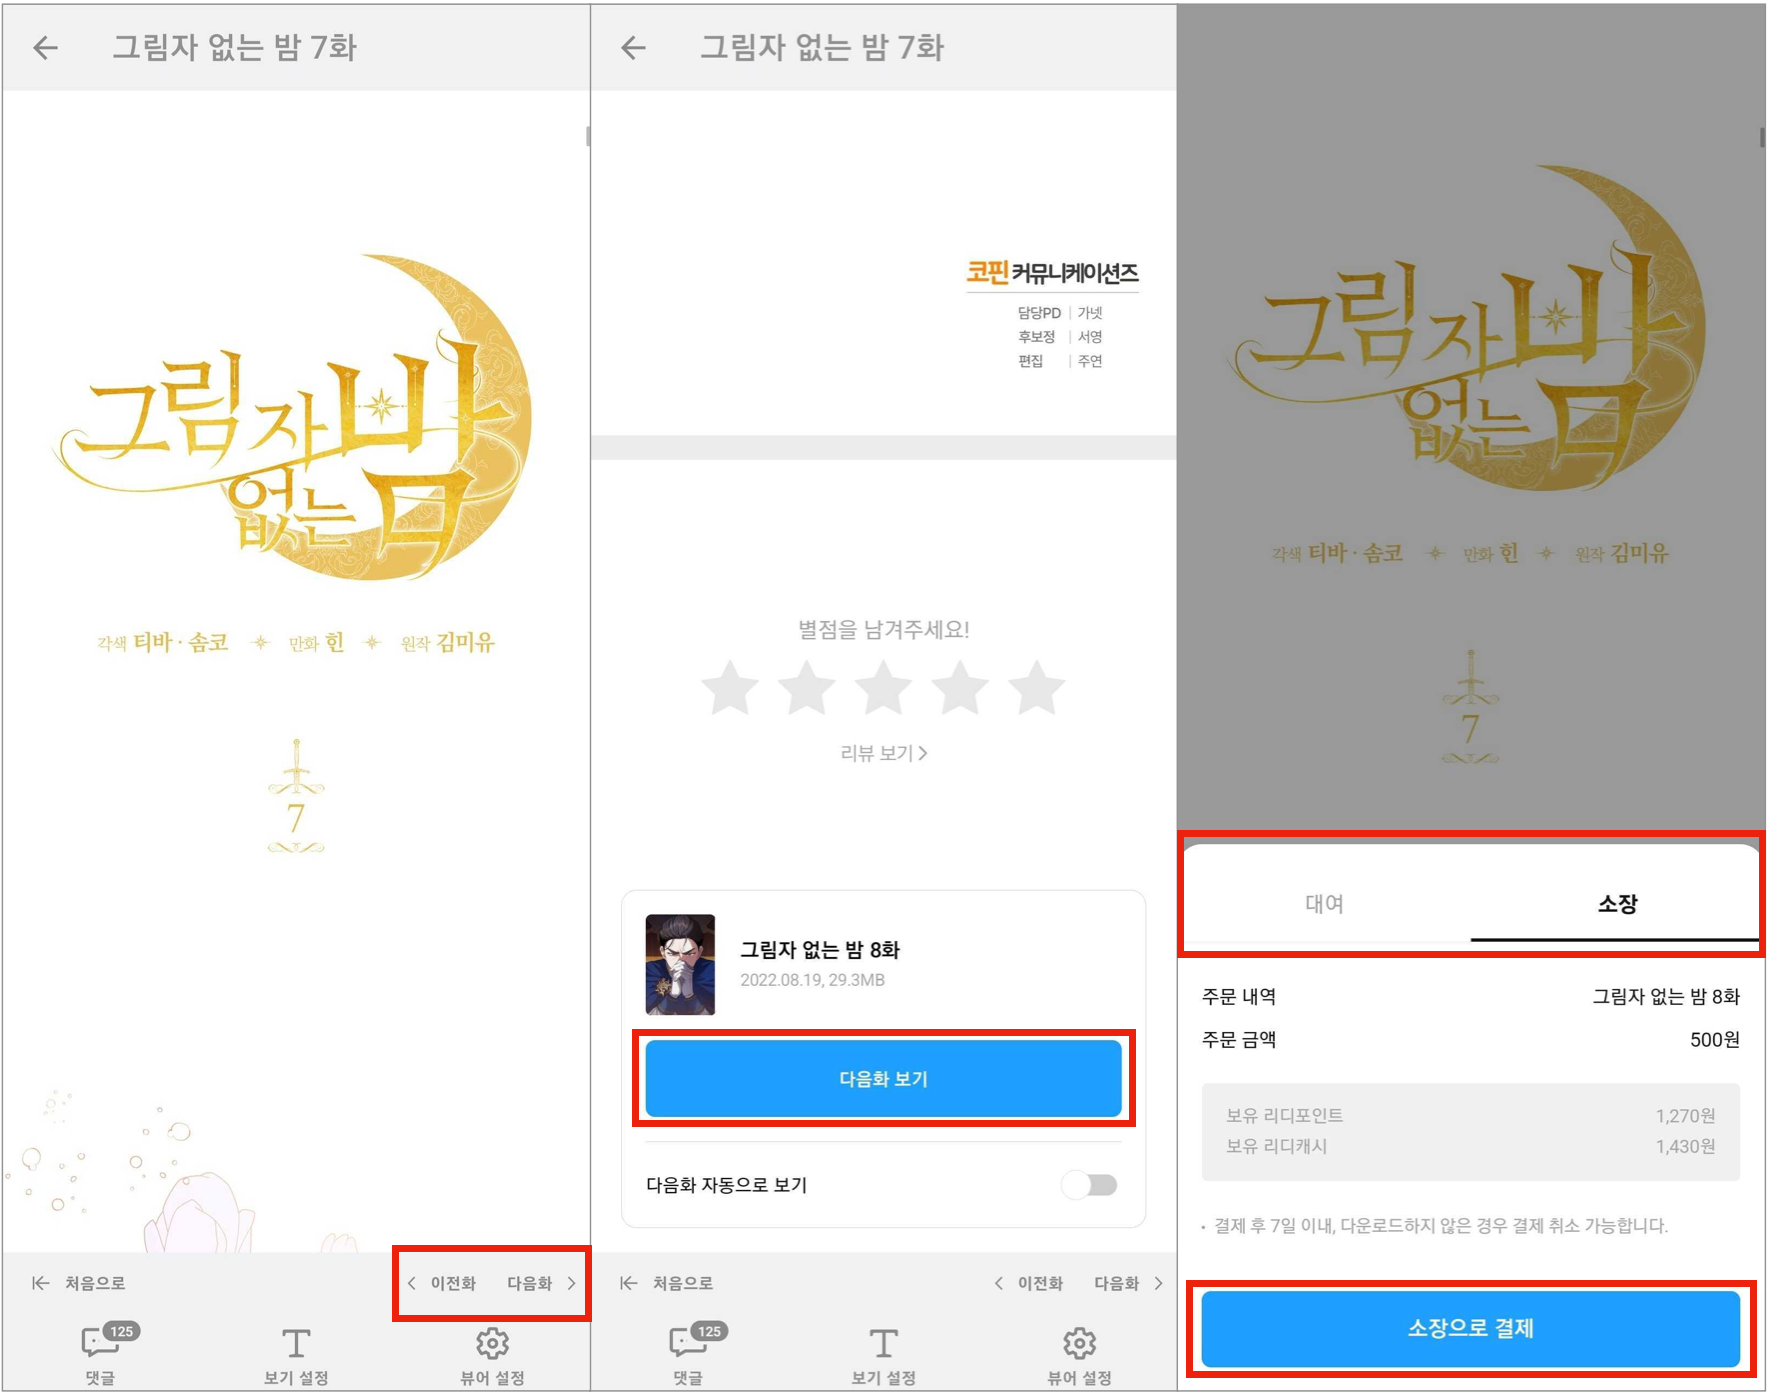Jump to 처음으로 on left screen
This screenshot has height=1396, width=1768.
point(79,1283)
